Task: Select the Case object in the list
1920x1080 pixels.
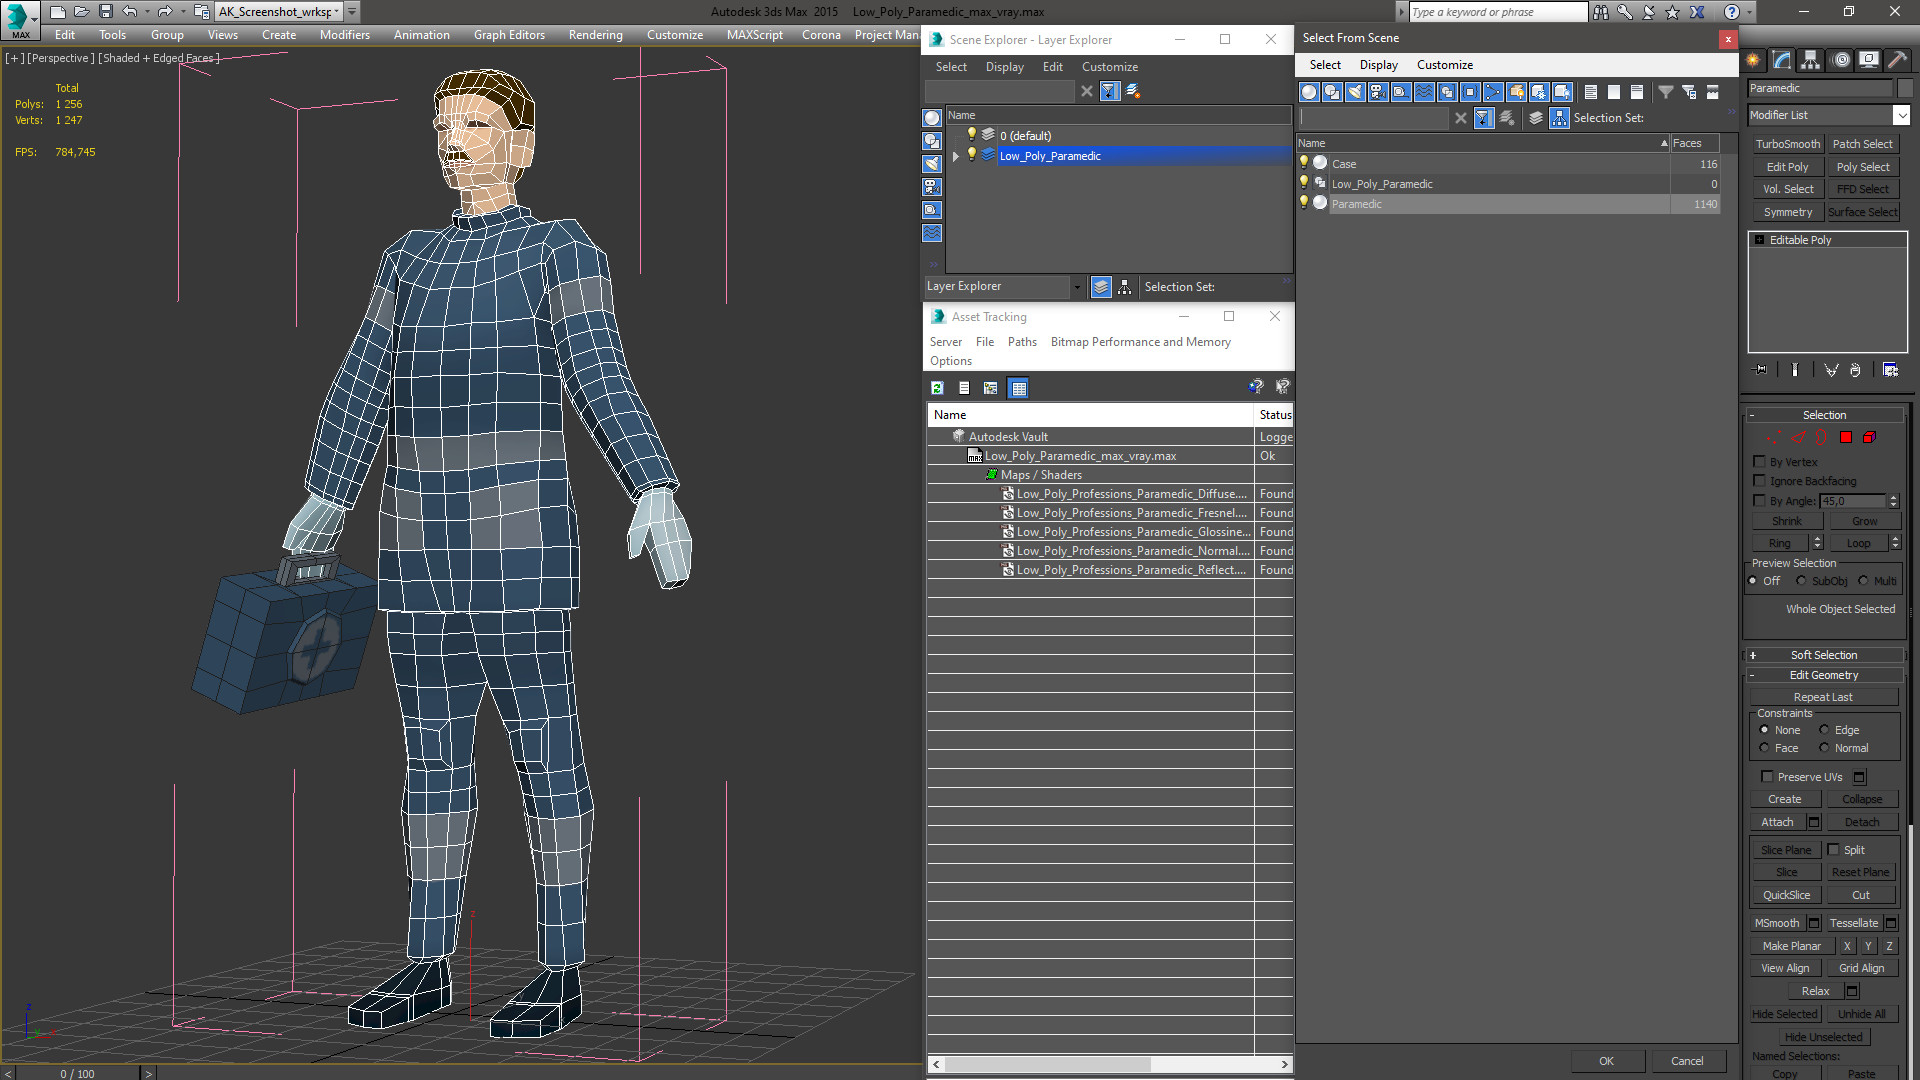Action: (1344, 164)
